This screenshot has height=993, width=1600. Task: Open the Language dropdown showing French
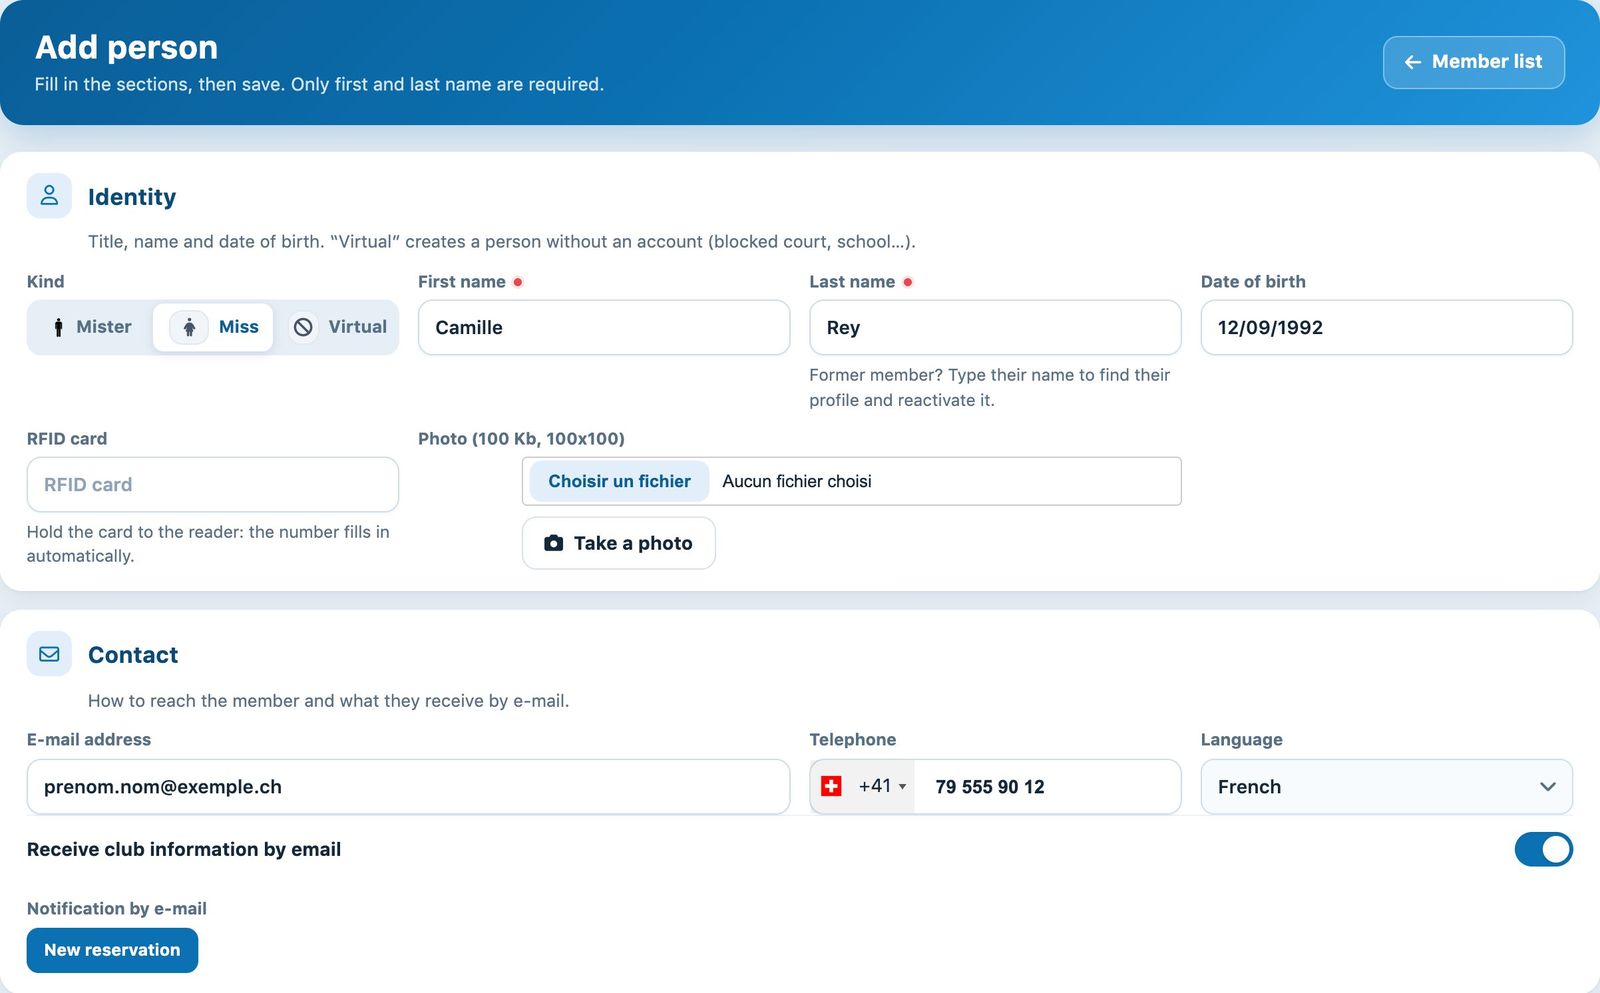tap(1386, 787)
